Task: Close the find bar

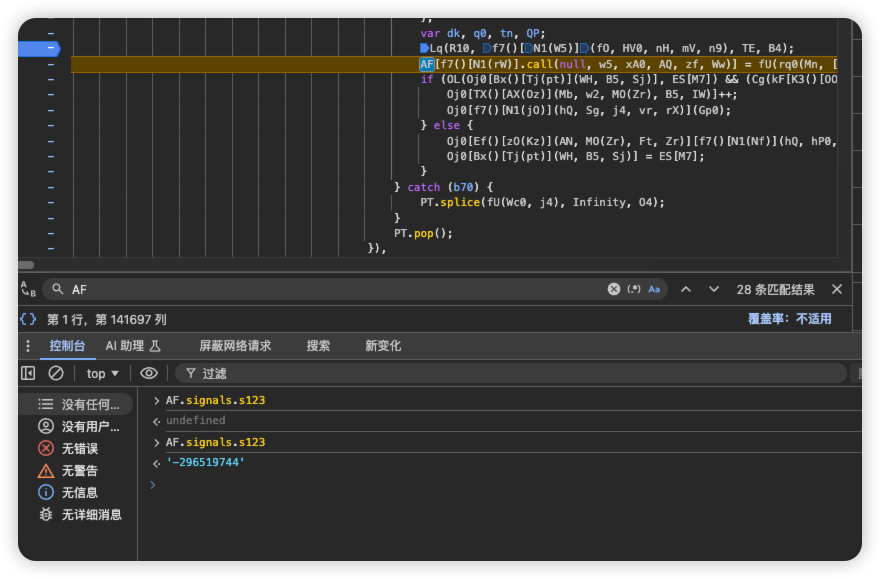Action: pyautogui.click(x=837, y=289)
